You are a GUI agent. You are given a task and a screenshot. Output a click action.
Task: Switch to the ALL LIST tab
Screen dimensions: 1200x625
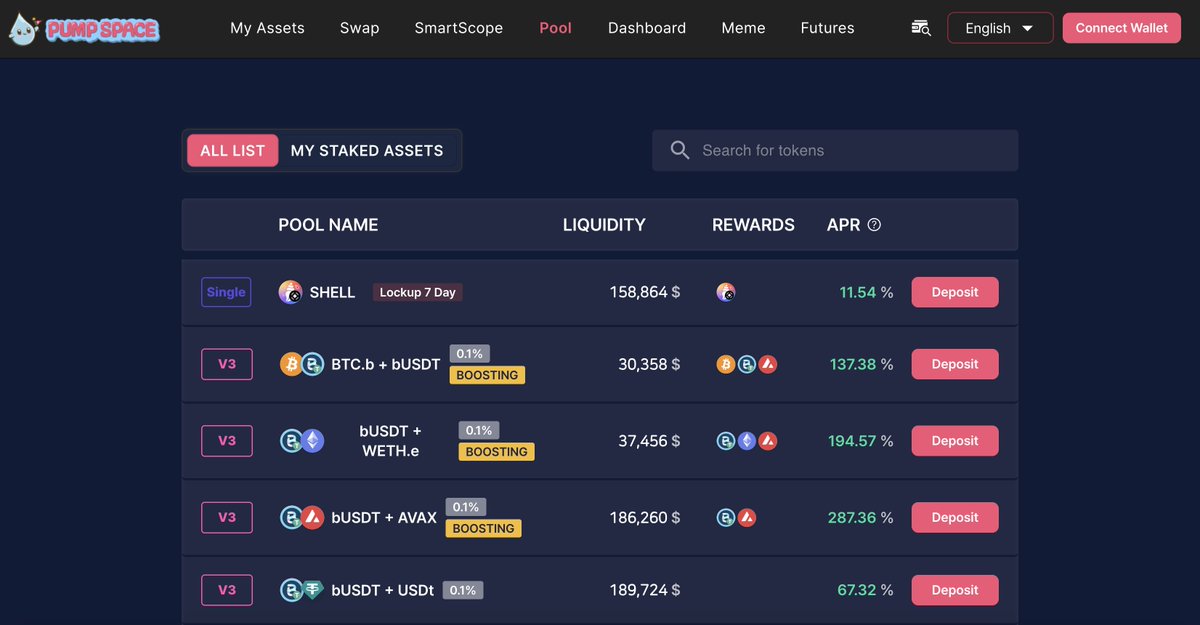pos(232,151)
